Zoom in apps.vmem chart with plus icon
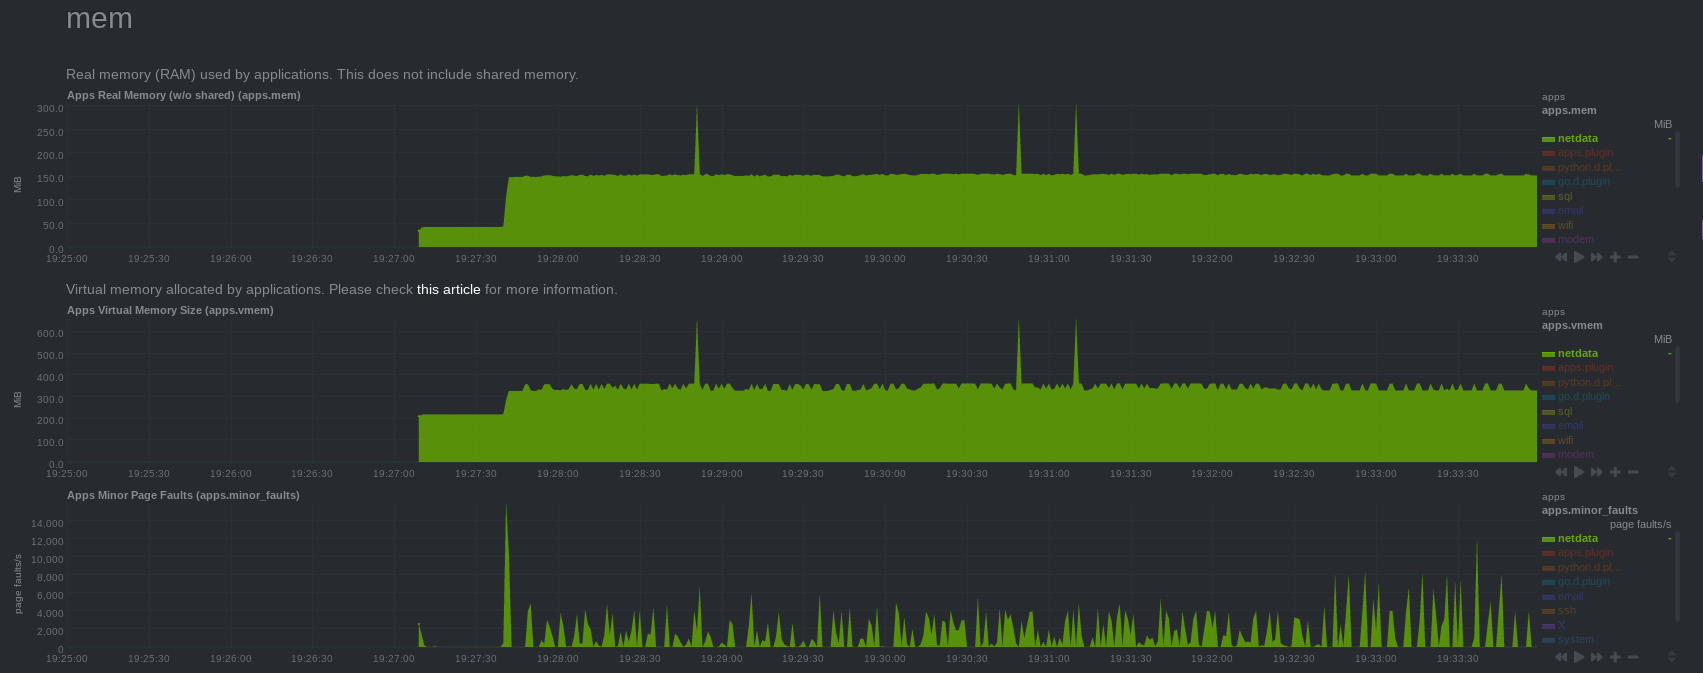 (x=1615, y=472)
